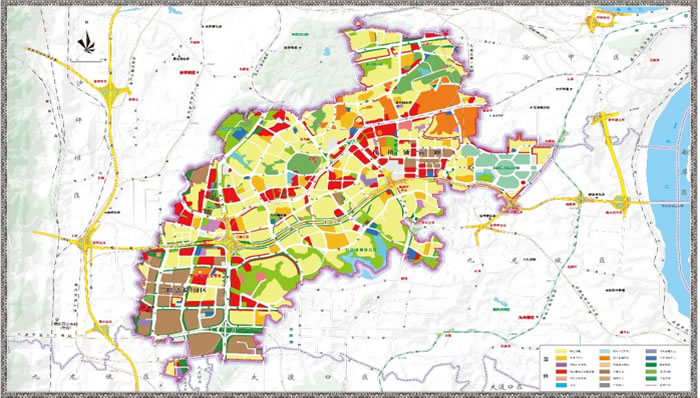
Task: Click the small isolated planned area at bottom
Action: 177,369
